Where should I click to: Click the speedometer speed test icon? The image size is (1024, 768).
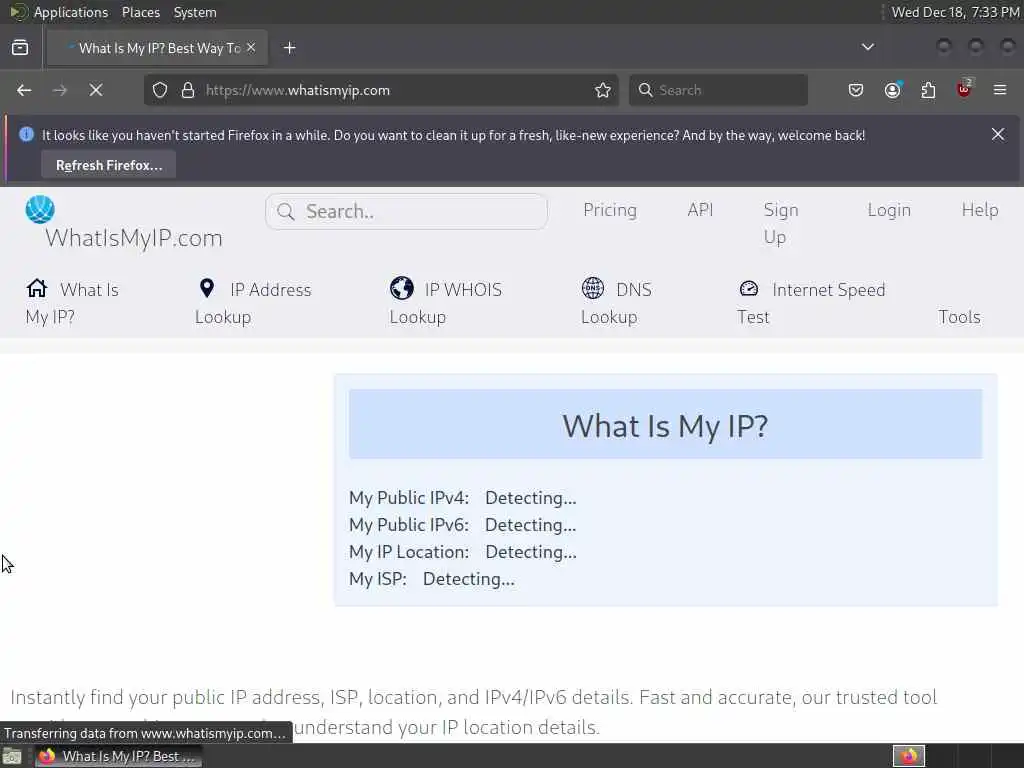tap(748, 288)
